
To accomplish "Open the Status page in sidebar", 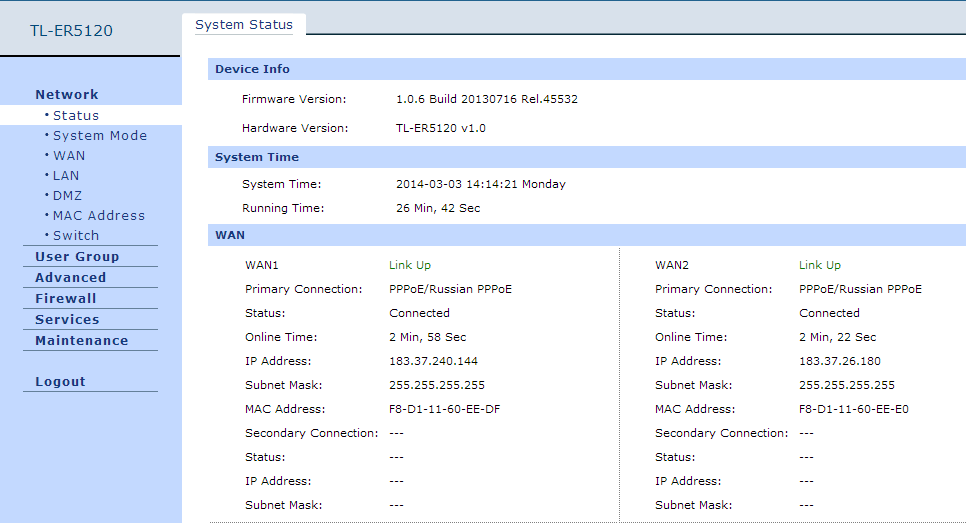I will tap(76, 115).
